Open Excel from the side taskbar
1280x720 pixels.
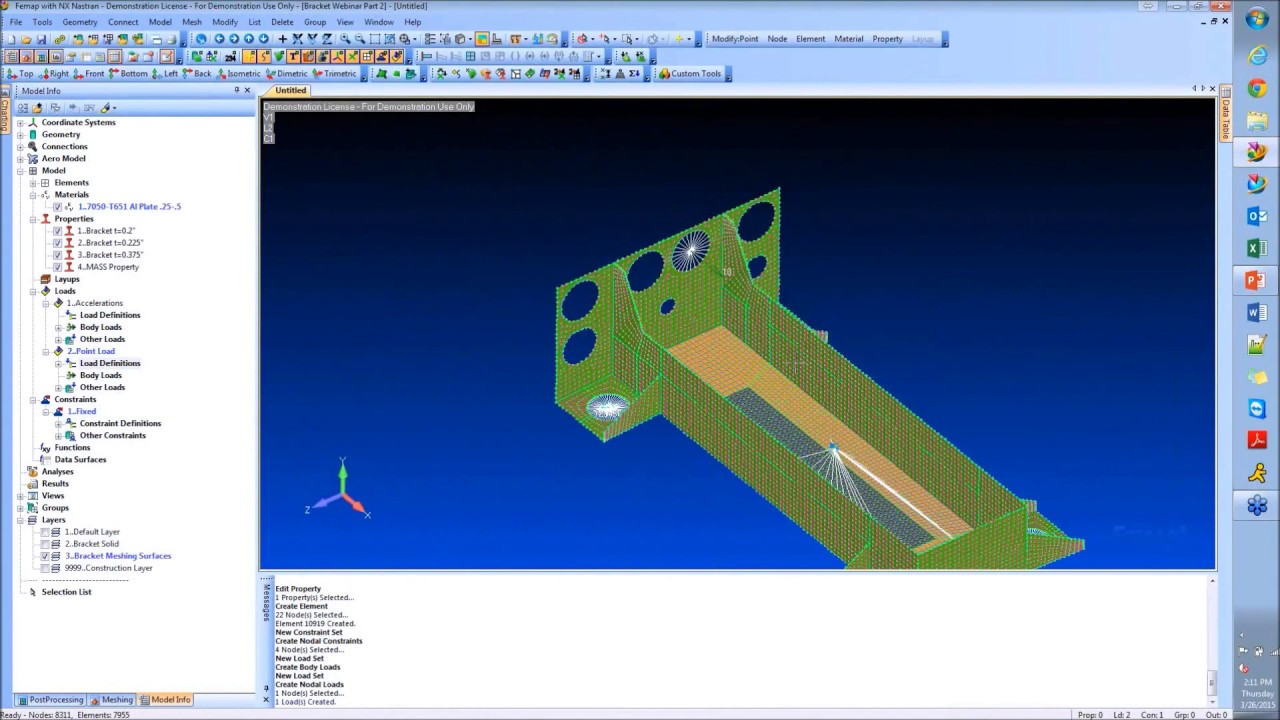pyautogui.click(x=1257, y=248)
